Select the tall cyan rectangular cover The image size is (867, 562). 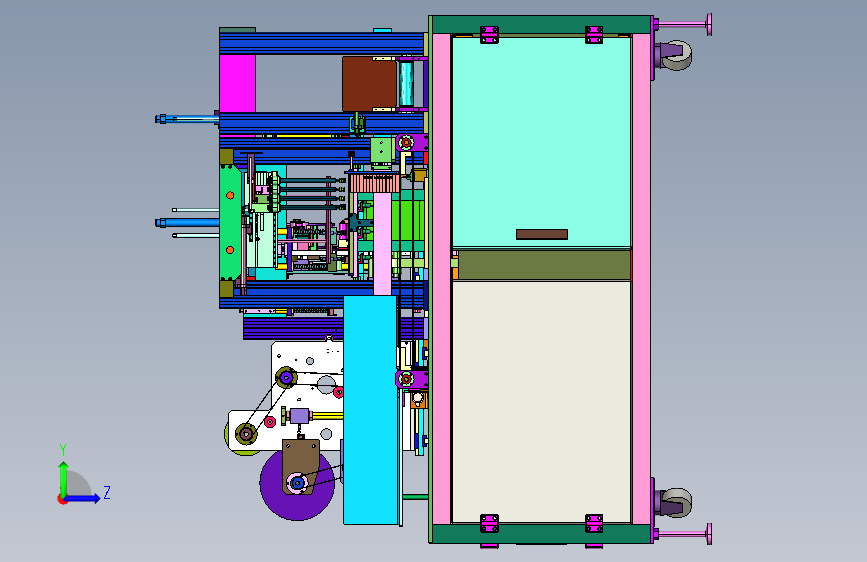(x=370, y=410)
